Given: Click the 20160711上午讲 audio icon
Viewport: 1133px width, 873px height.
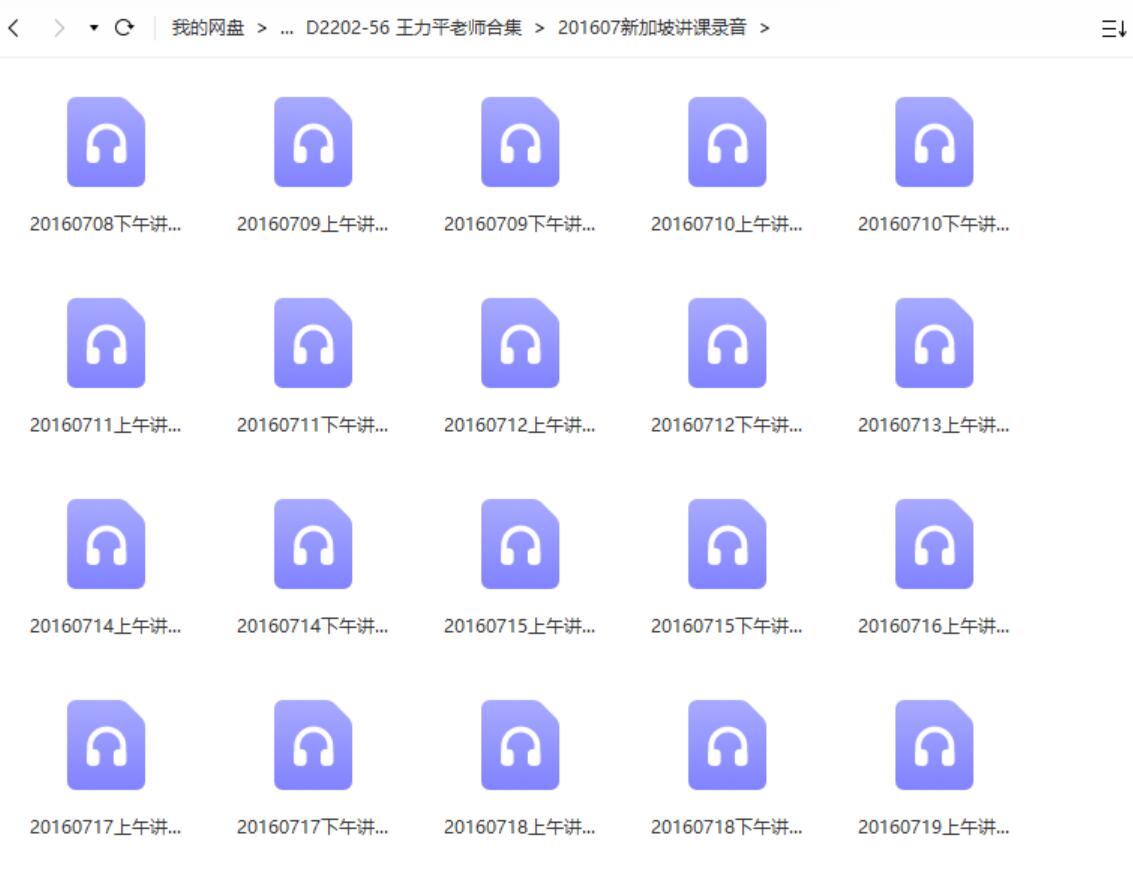Looking at the screenshot, I should click(x=106, y=343).
